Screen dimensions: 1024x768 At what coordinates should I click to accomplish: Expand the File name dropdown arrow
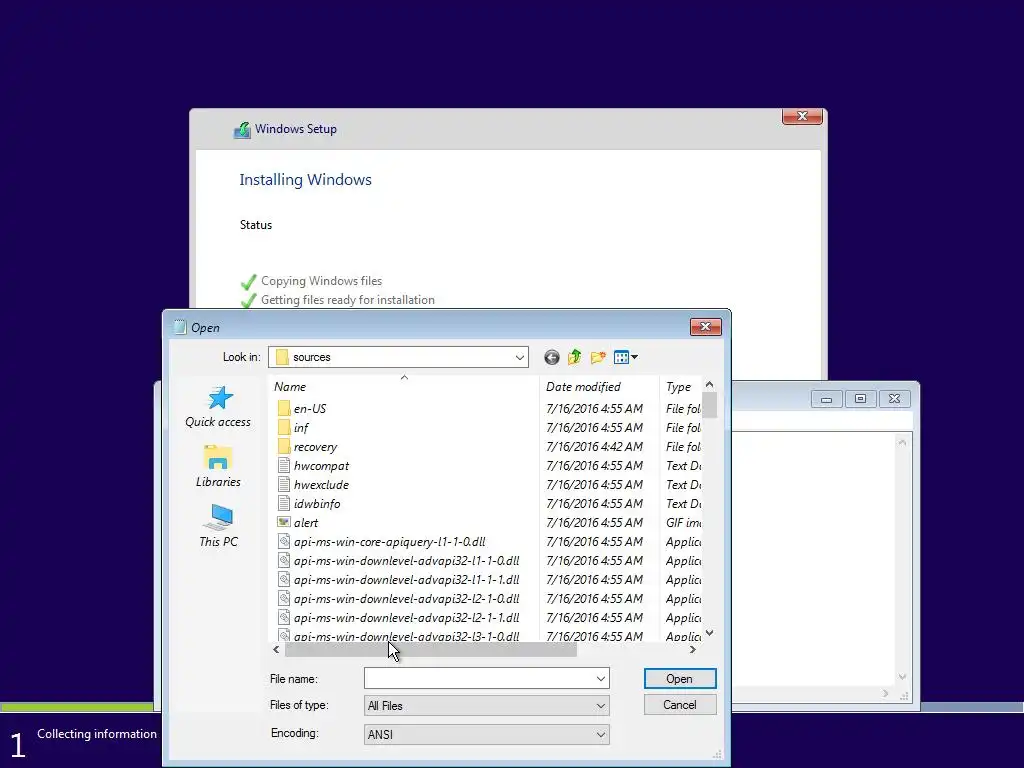pyautogui.click(x=601, y=679)
